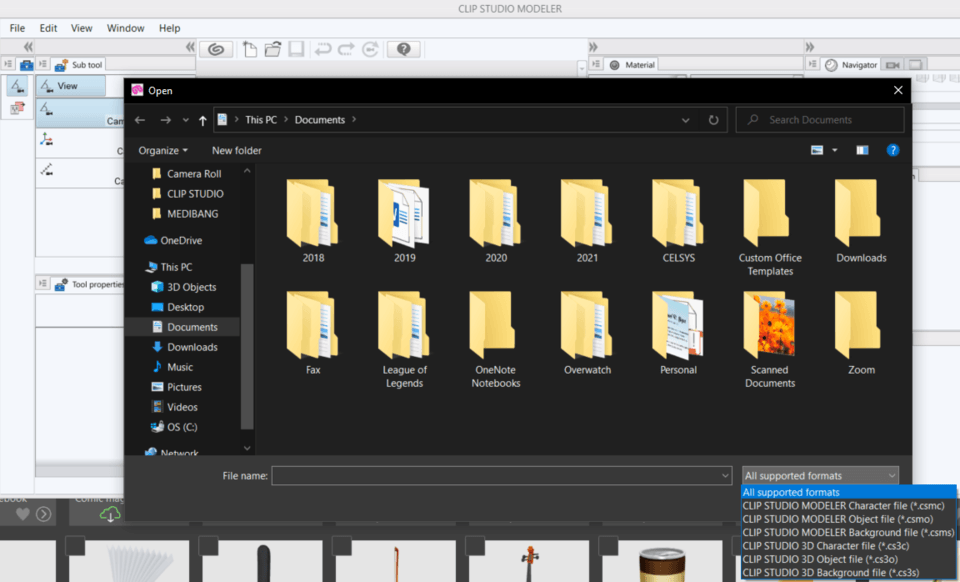Screen dimensions: 960x582
Task: Open recent locations dropdown beside forward arrow
Action: (186, 120)
